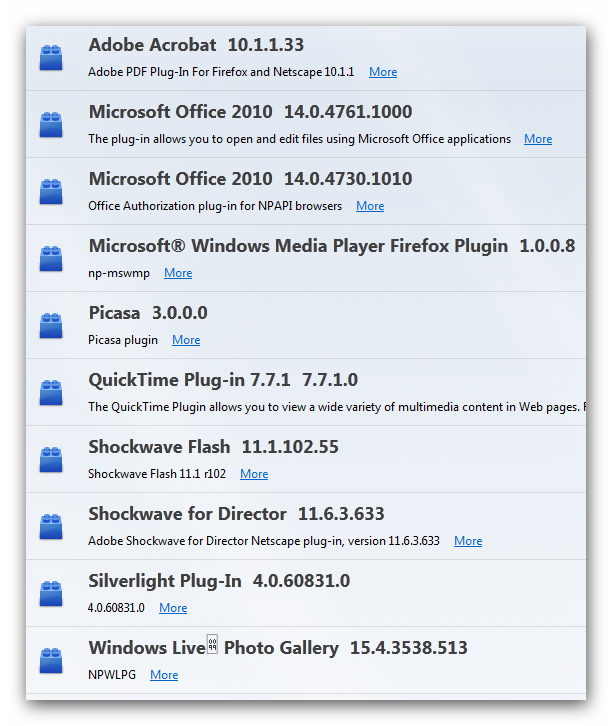The width and height of the screenshot is (612, 726).
Task: Click Office Authorization plug-in description text
Action: coord(215,206)
